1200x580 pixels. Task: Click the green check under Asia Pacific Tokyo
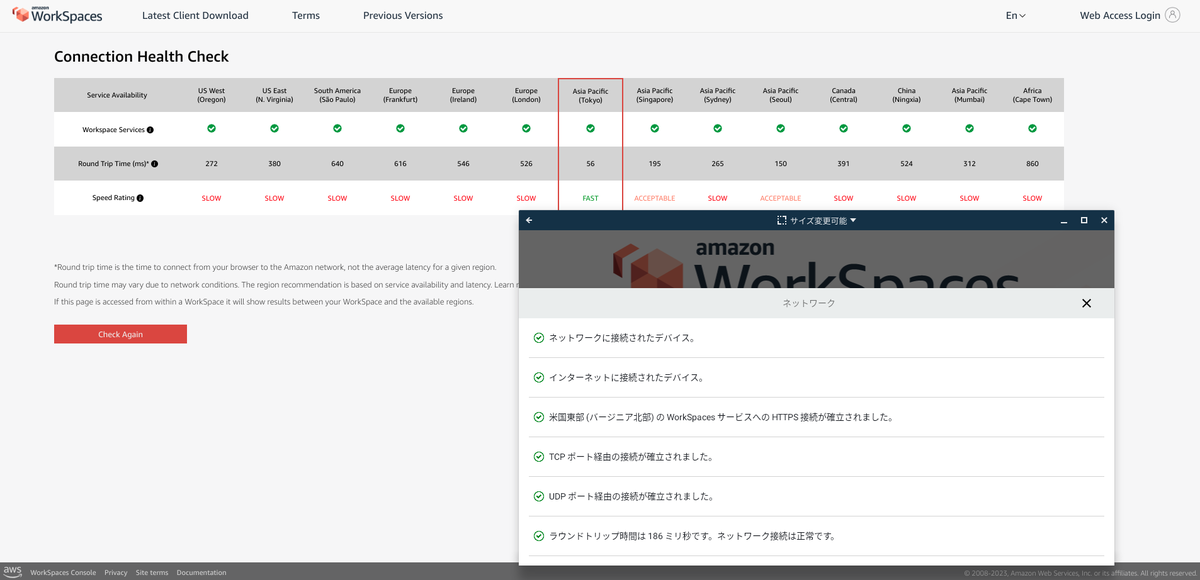(590, 128)
